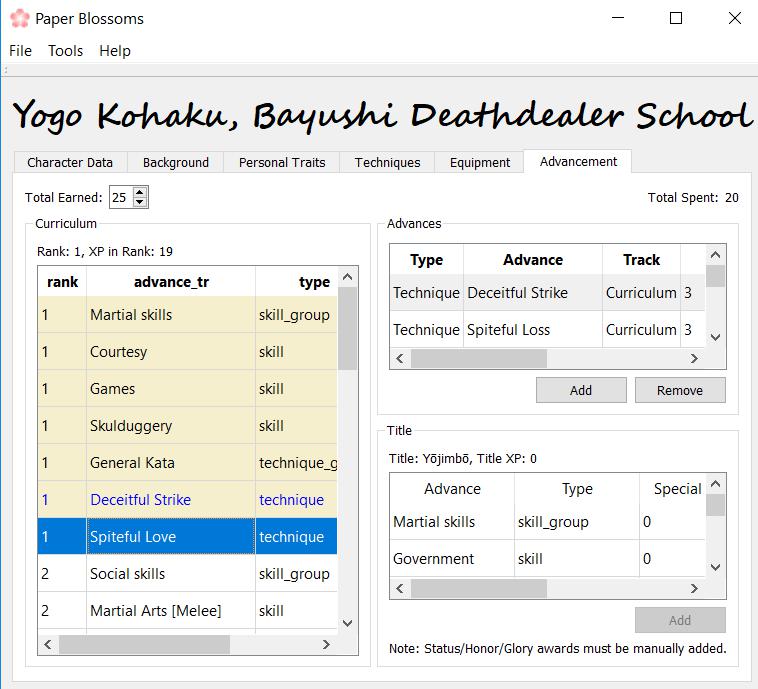Switch to the Character Data tab
This screenshot has height=689, width=758.
(x=70, y=162)
